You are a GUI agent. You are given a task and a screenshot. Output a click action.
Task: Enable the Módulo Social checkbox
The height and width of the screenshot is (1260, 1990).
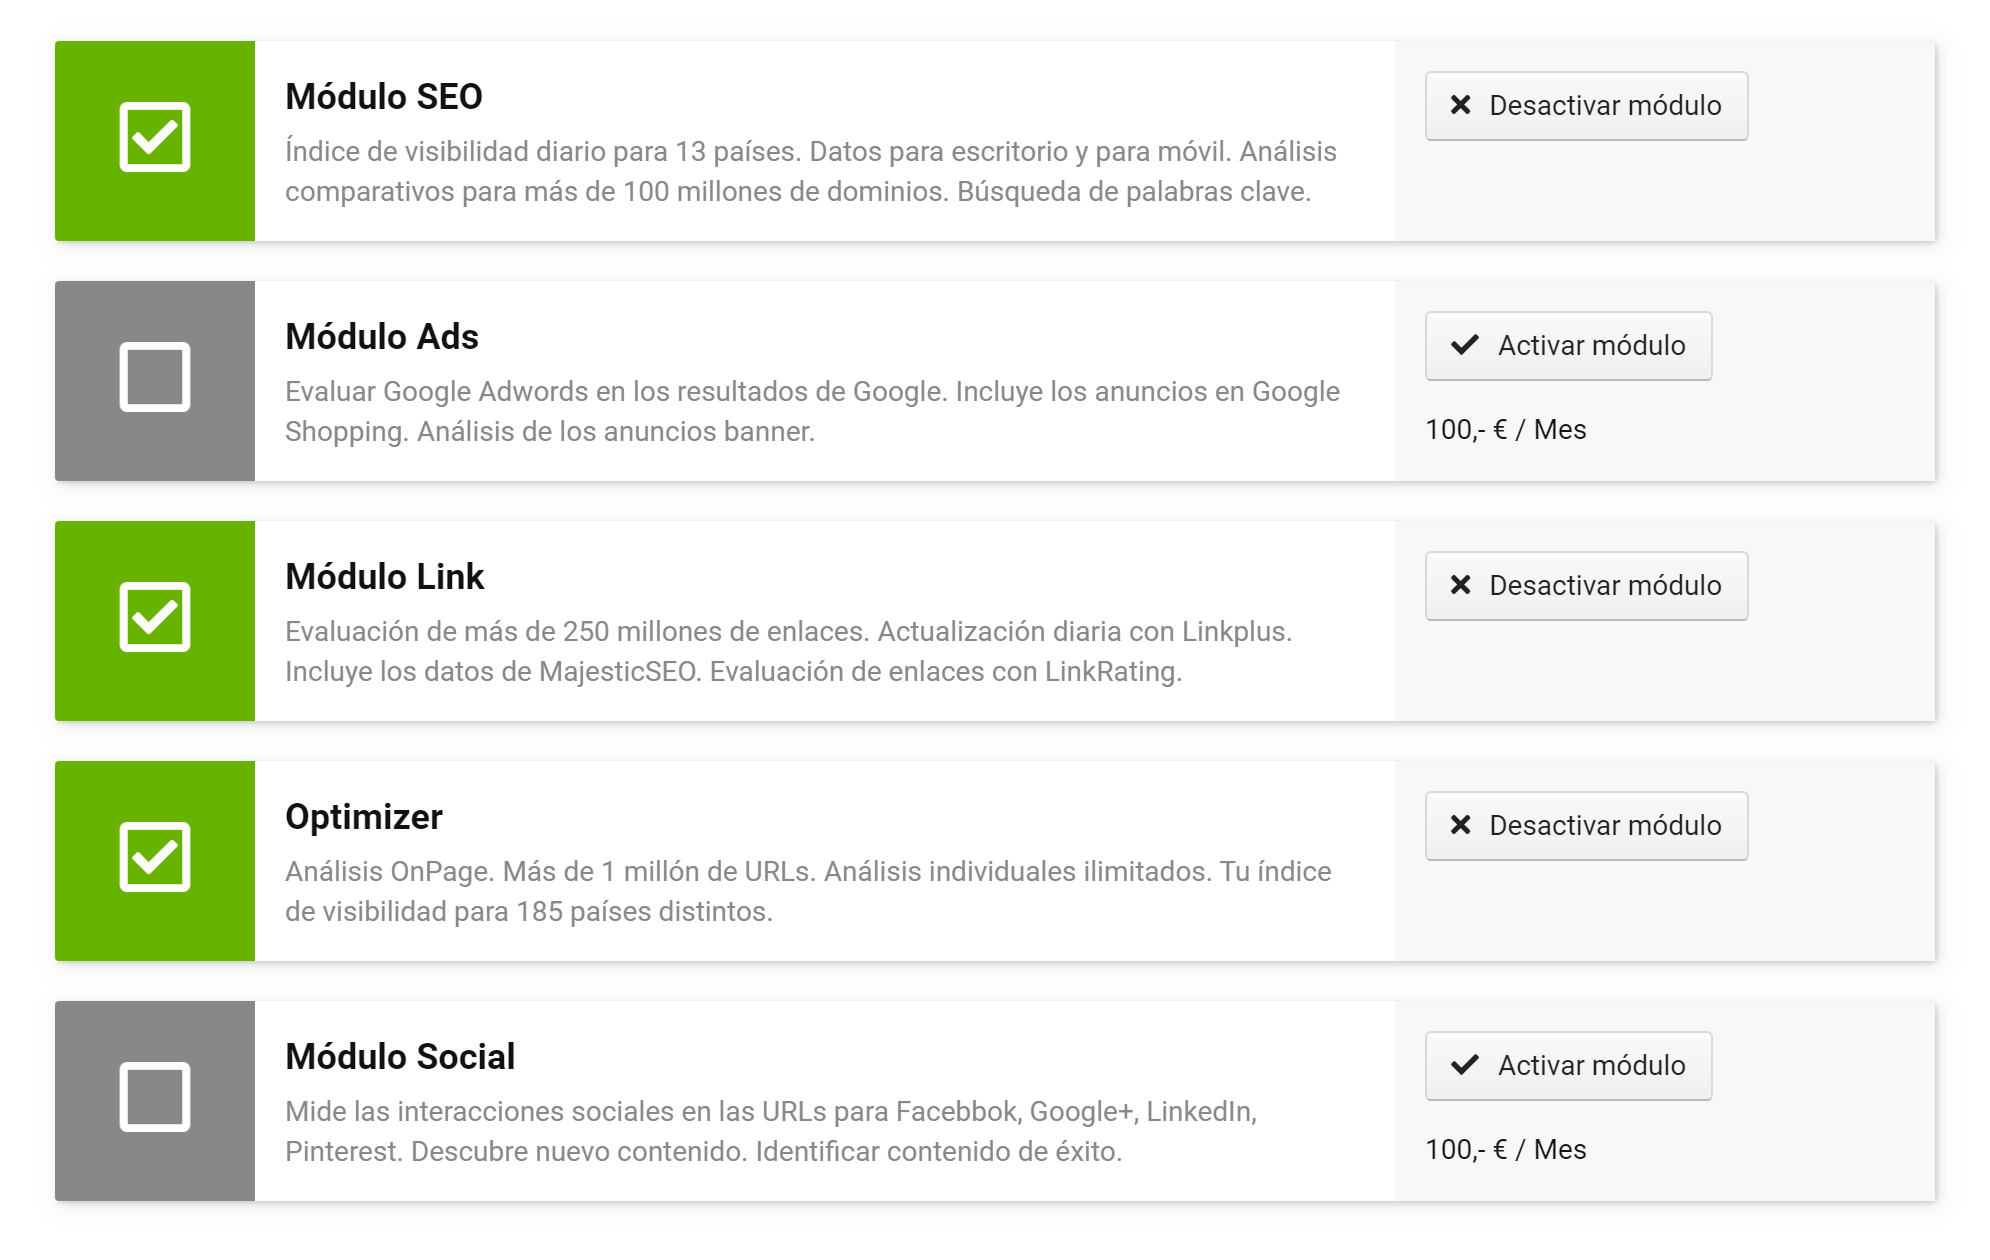(x=155, y=1097)
